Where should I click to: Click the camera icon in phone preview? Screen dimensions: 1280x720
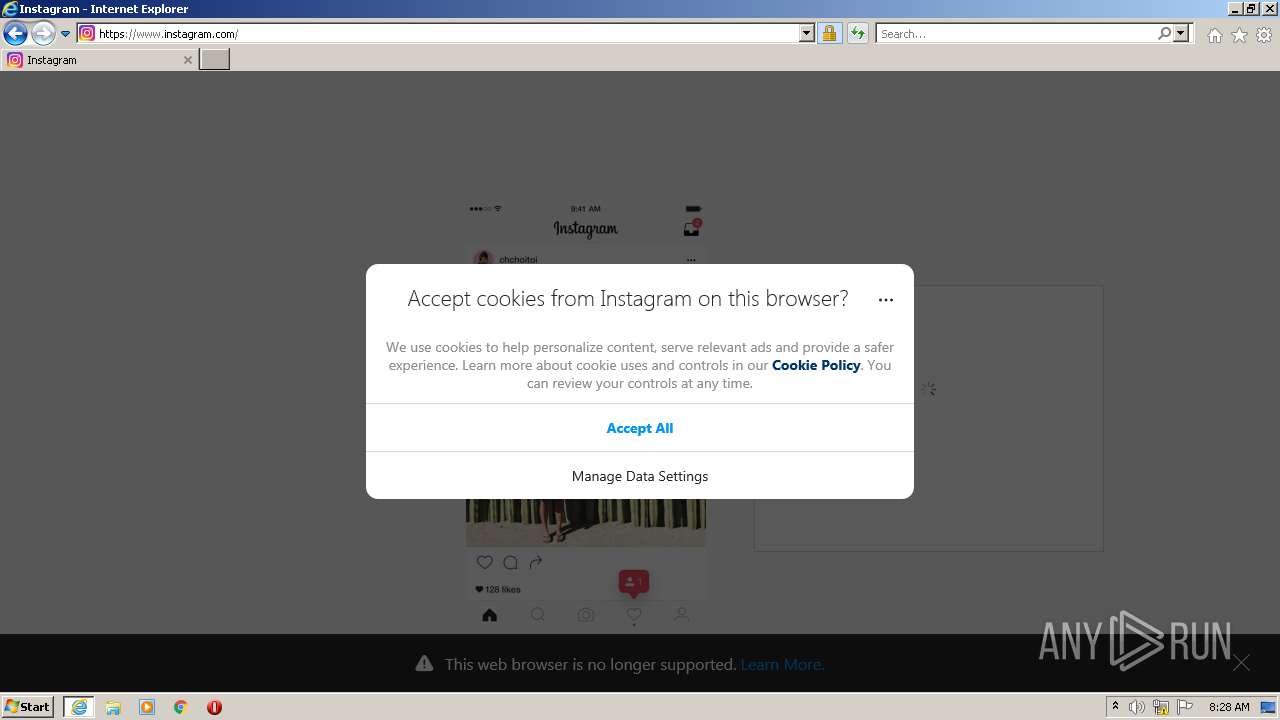coord(586,615)
